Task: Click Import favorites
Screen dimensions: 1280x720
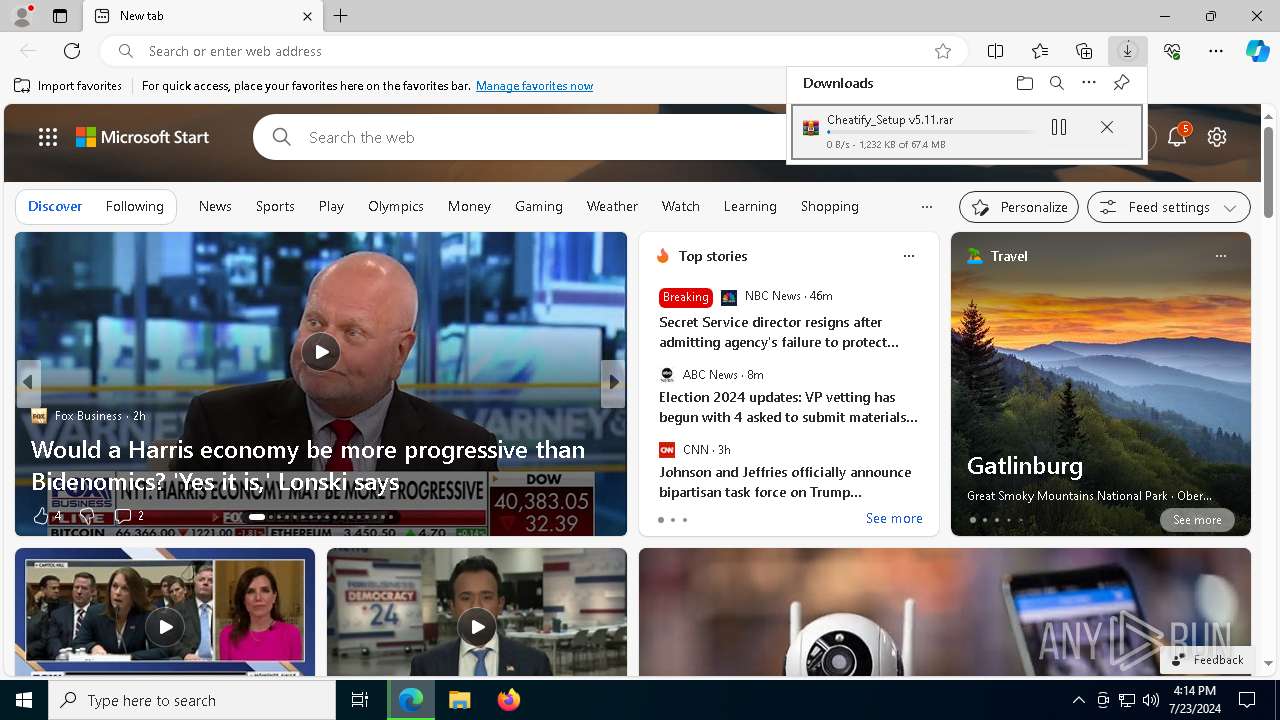Action: coord(68,86)
